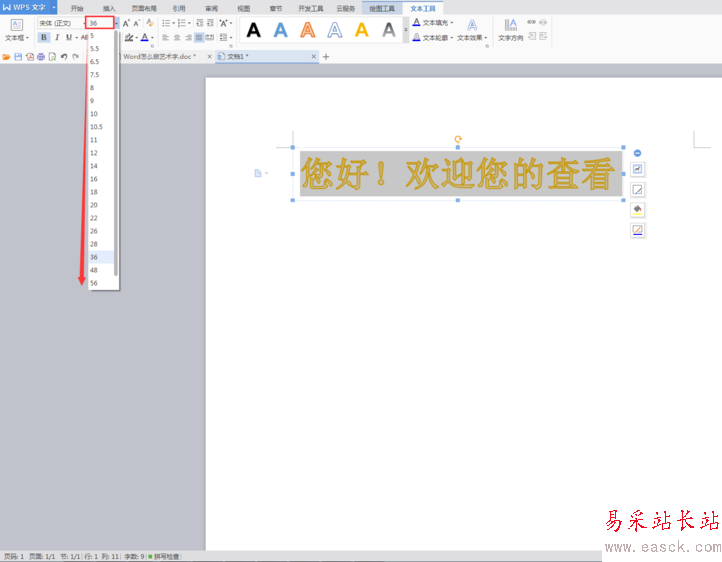The image size is (722, 562).
Task: Click the text highlight pen icon
Action: [129, 37]
